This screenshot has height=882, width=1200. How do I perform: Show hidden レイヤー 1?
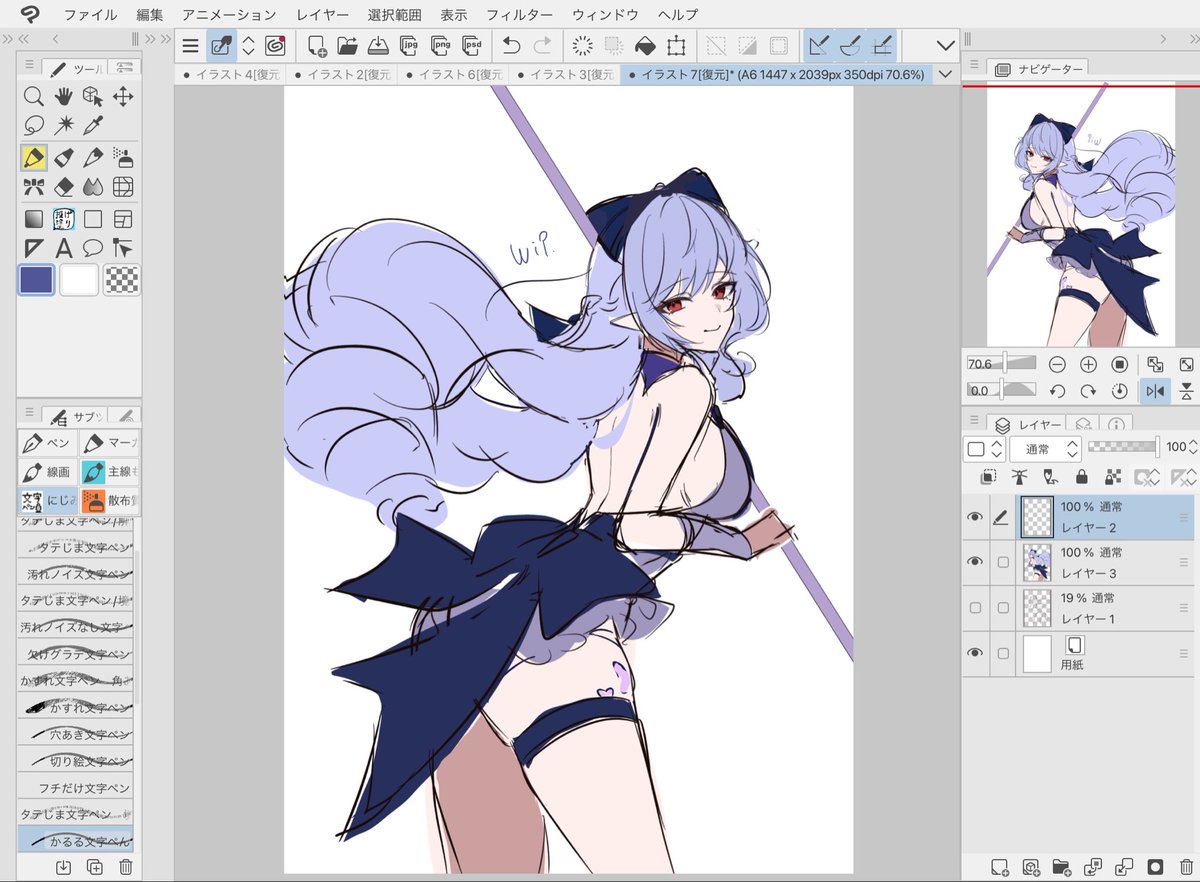click(x=975, y=607)
